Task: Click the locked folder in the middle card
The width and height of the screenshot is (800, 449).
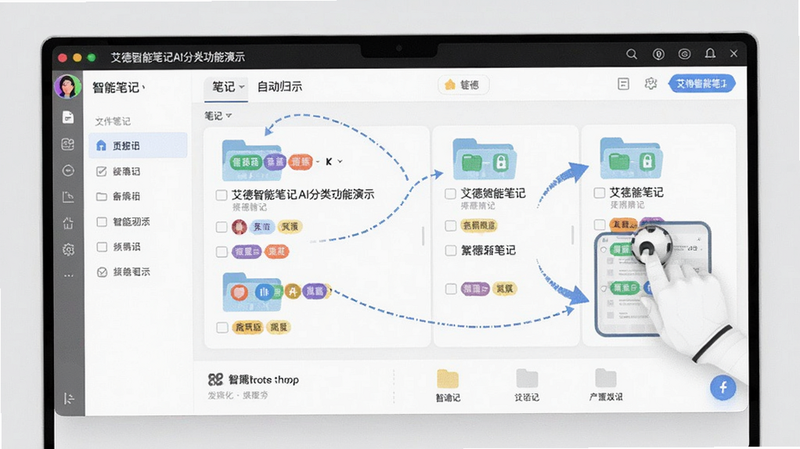Action: click(484, 159)
